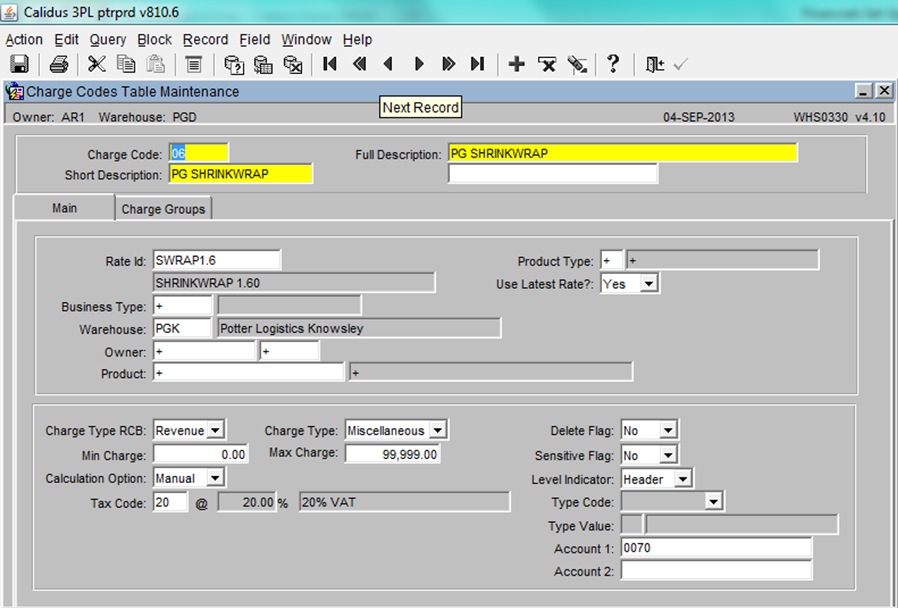Minimize the Charge Codes Table Maintenance window
This screenshot has width=898, height=608.
(x=864, y=90)
